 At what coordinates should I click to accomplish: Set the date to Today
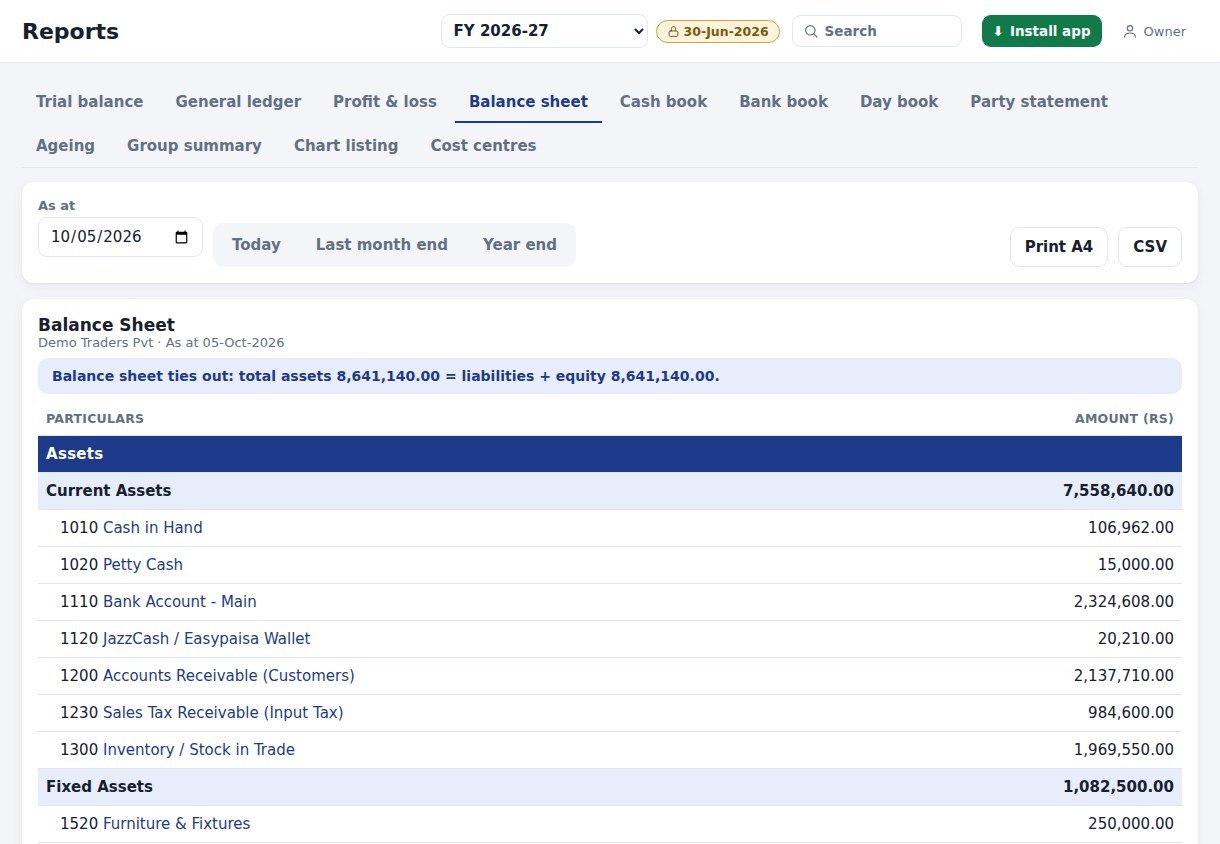[256, 244]
